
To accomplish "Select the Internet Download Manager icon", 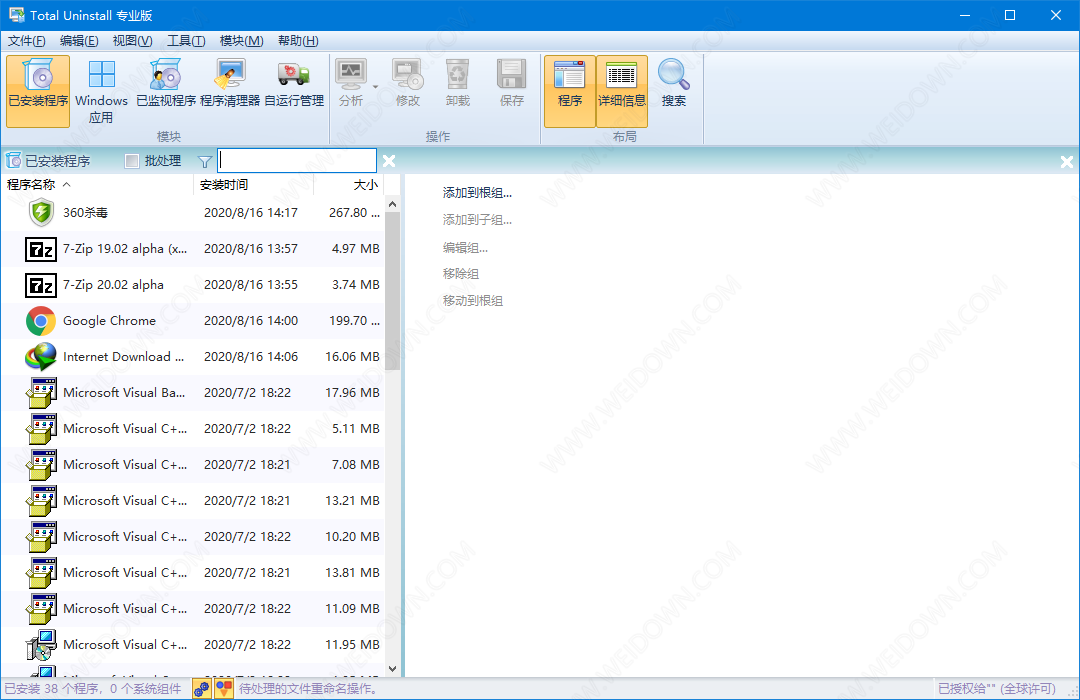I will pos(41,357).
